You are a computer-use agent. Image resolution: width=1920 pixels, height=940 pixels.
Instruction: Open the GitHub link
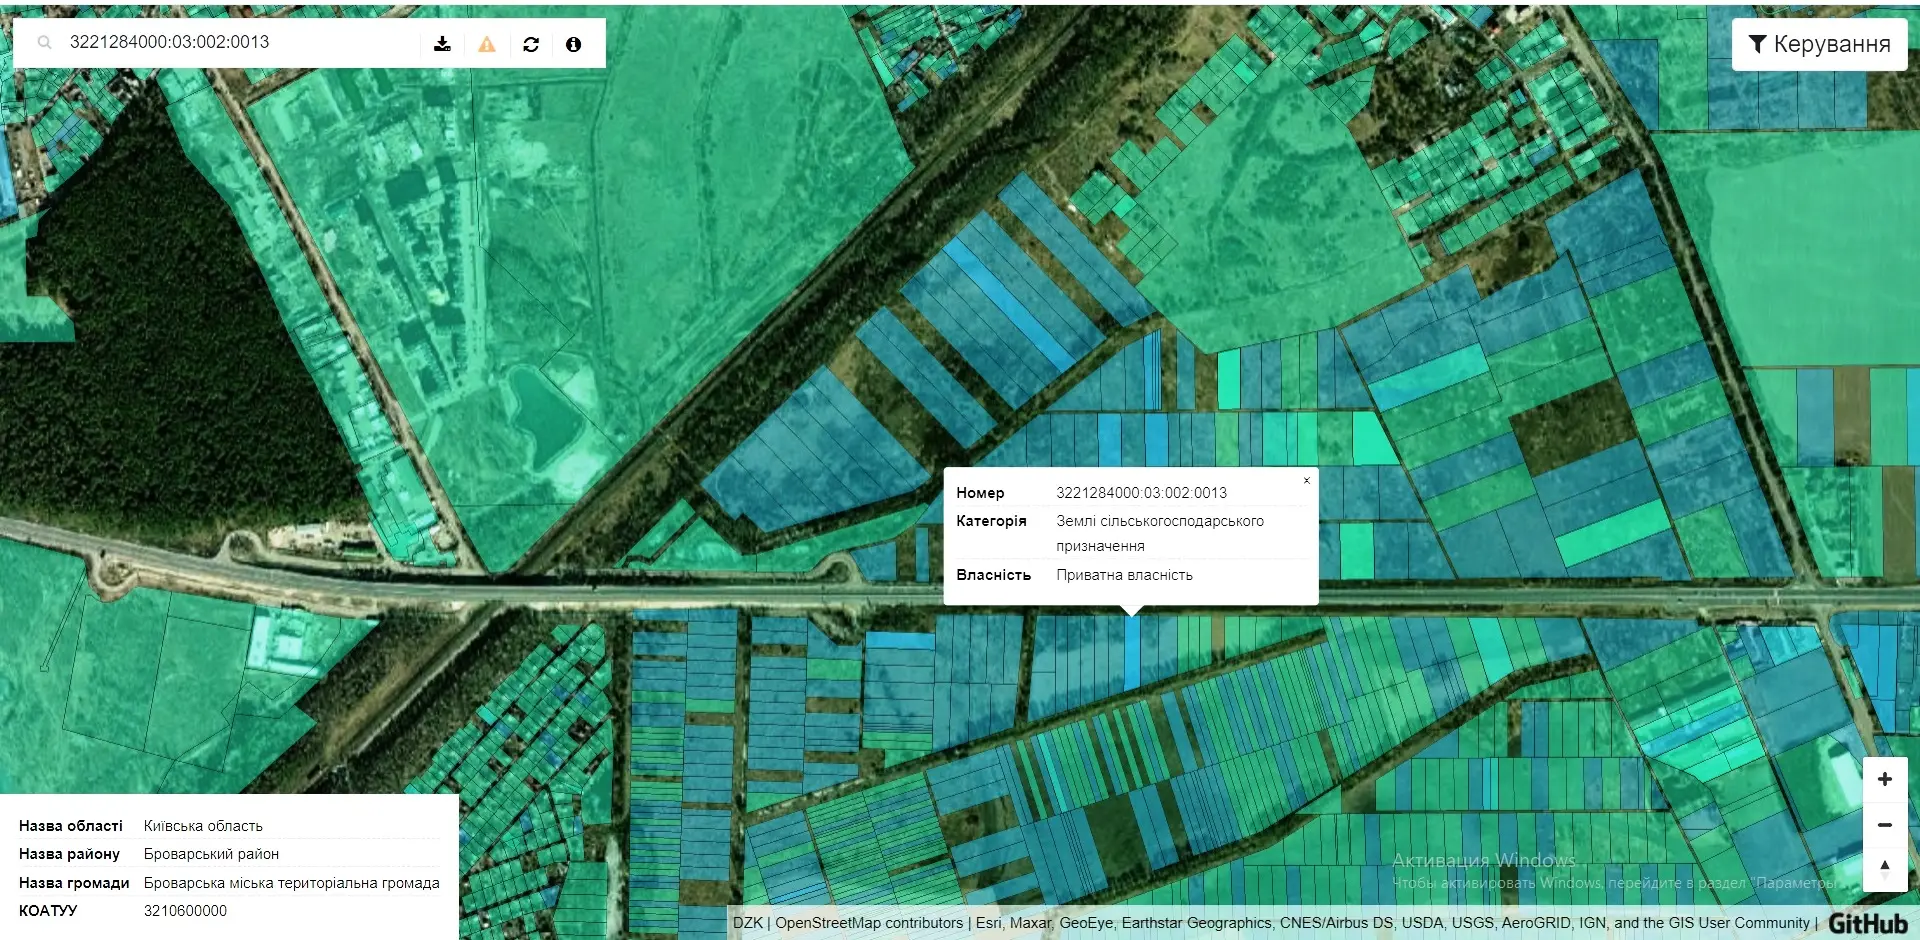pyautogui.click(x=1867, y=923)
